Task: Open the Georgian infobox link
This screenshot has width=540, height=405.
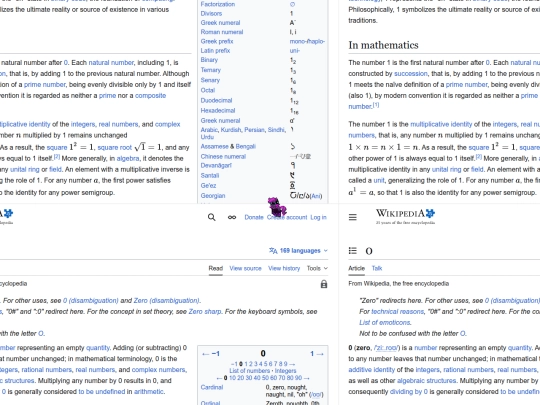Action: [213, 196]
